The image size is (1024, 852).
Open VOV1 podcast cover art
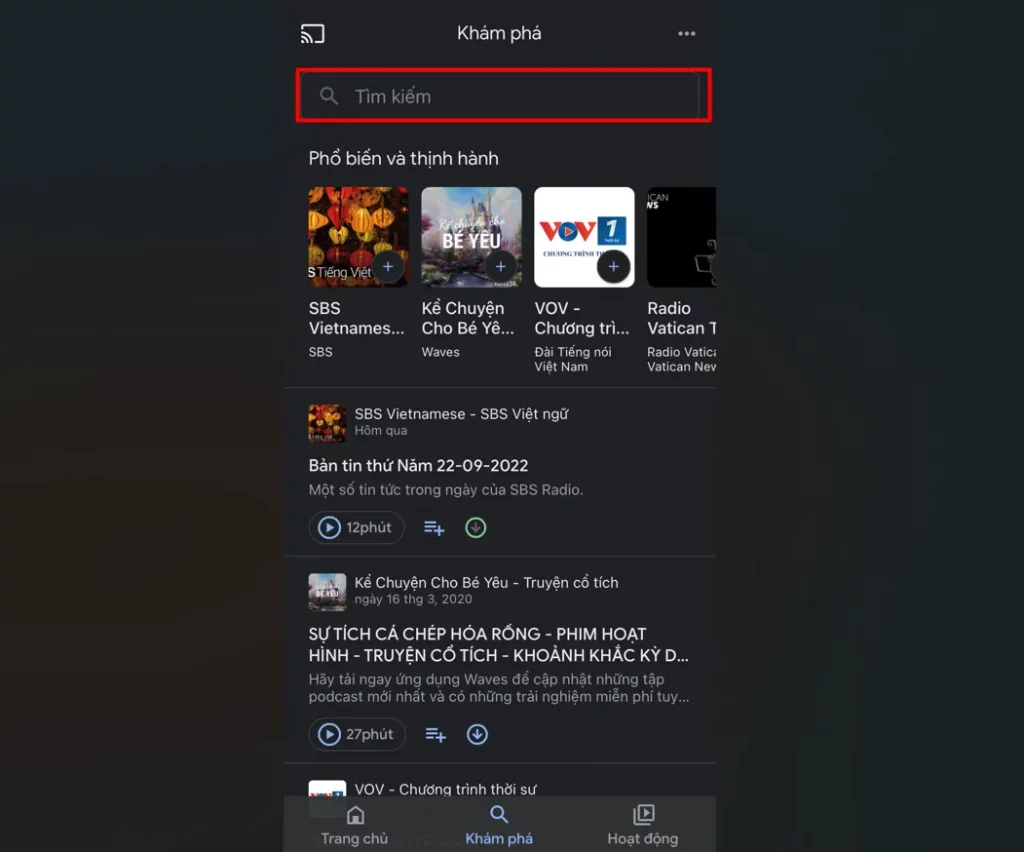pyautogui.click(x=584, y=237)
